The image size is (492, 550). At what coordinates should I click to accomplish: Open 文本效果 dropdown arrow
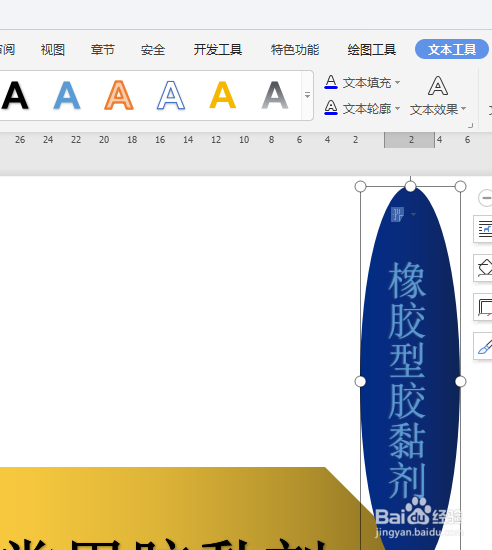[464, 109]
